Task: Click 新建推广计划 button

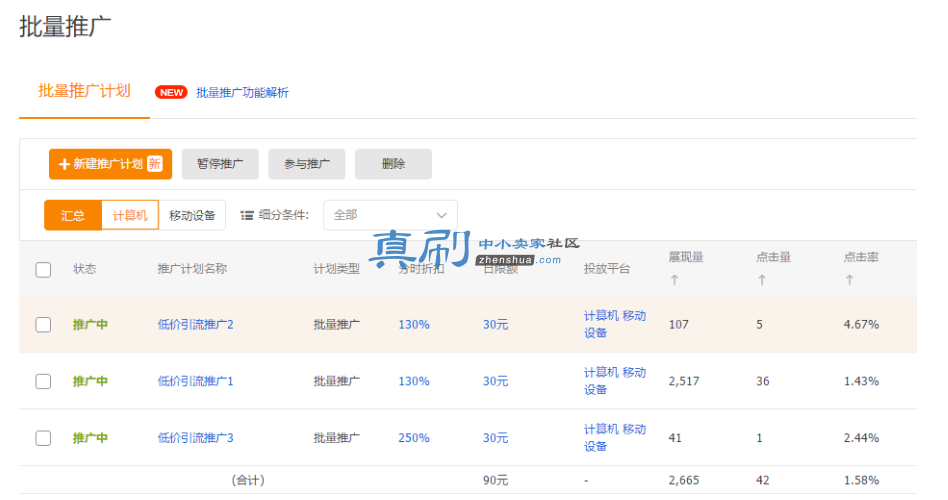Action: click(x=111, y=164)
